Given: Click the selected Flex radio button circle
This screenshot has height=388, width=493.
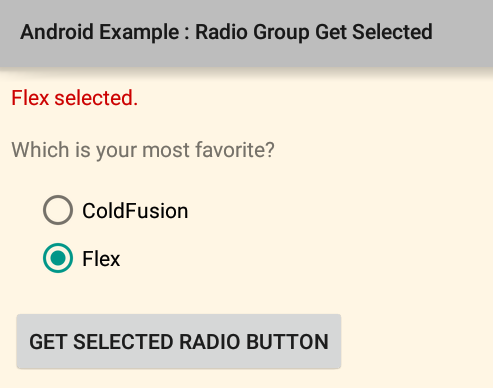Looking at the screenshot, I should 58,258.
